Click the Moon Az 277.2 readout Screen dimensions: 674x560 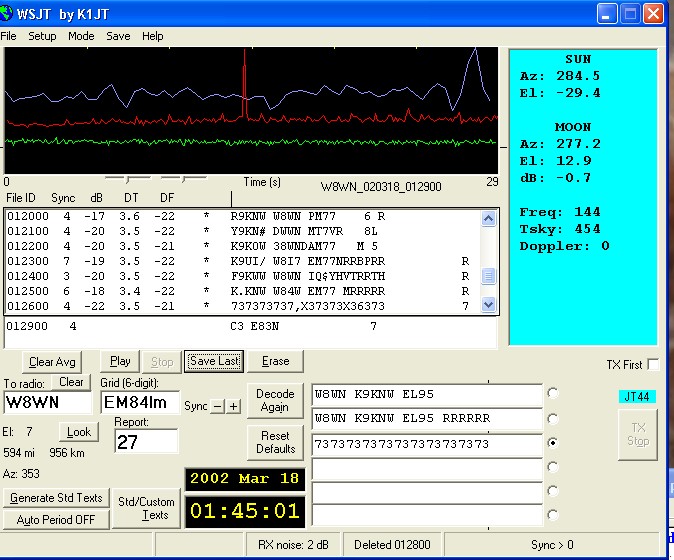pos(560,144)
